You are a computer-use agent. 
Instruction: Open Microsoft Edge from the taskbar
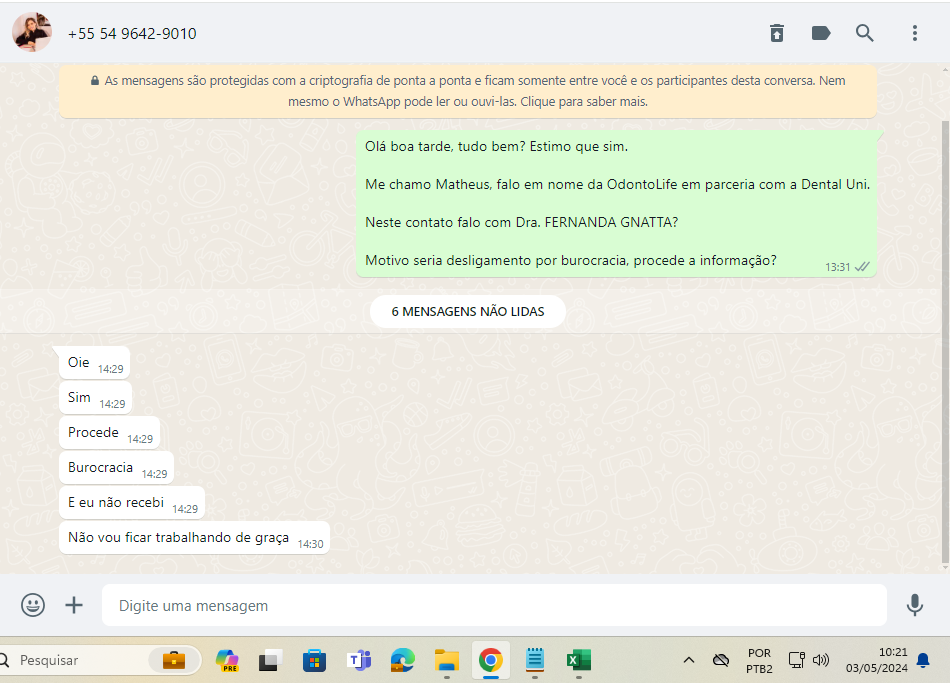click(x=402, y=660)
